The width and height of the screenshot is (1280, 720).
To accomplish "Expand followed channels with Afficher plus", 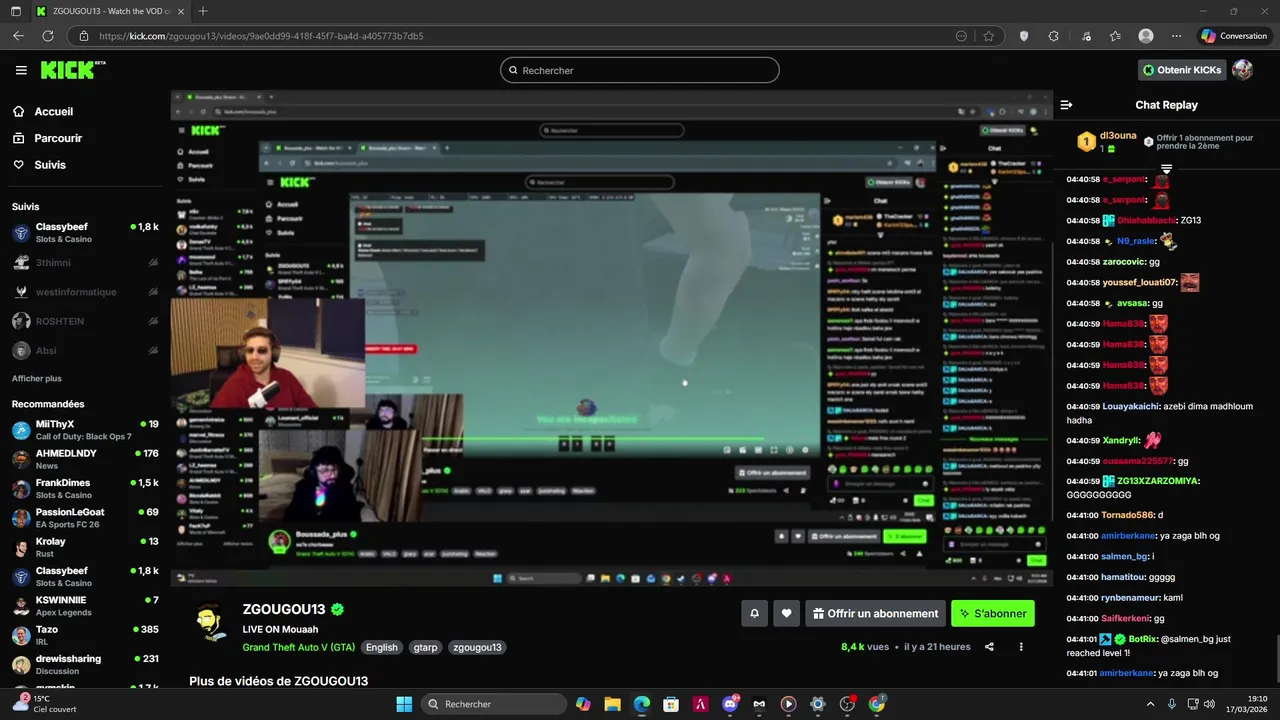I will 37,379.
